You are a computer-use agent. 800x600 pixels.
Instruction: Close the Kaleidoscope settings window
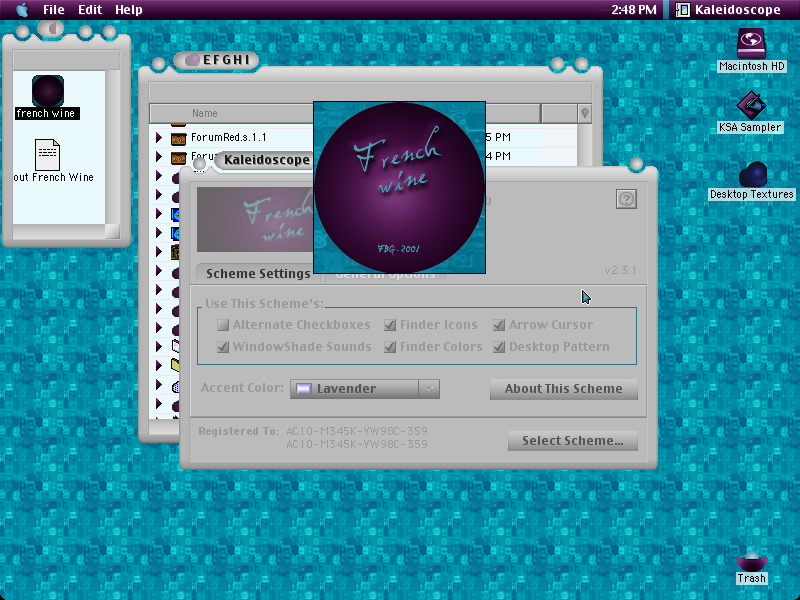click(199, 164)
